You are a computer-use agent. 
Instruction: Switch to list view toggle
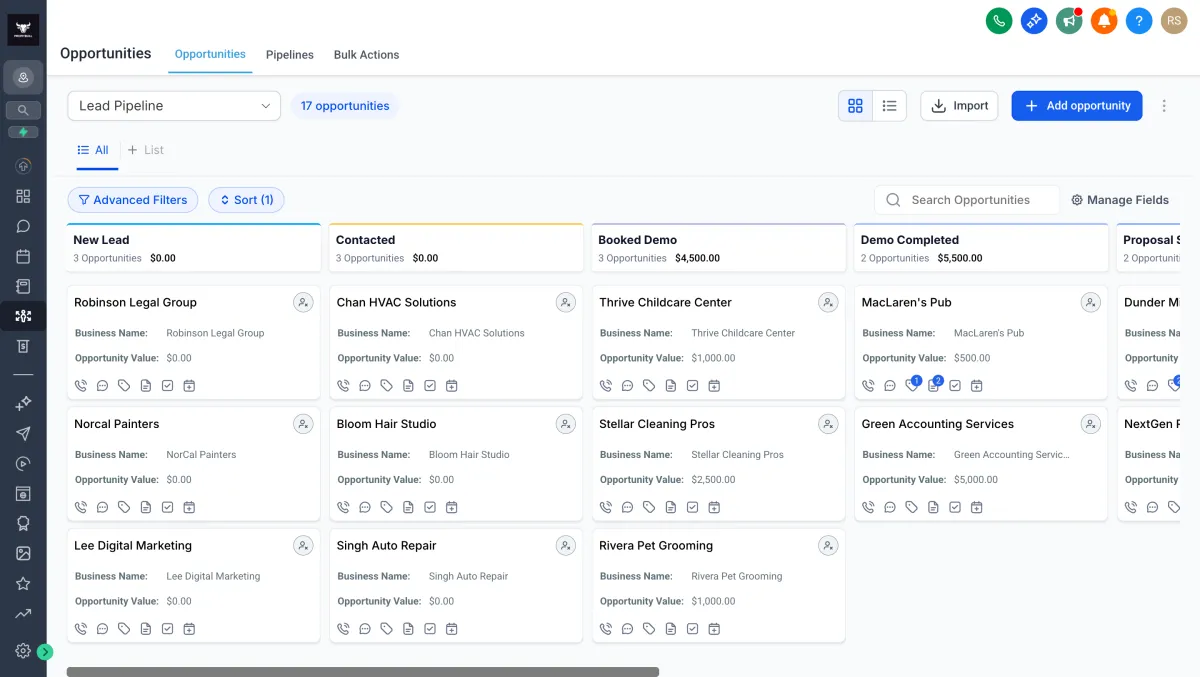point(889,106)
